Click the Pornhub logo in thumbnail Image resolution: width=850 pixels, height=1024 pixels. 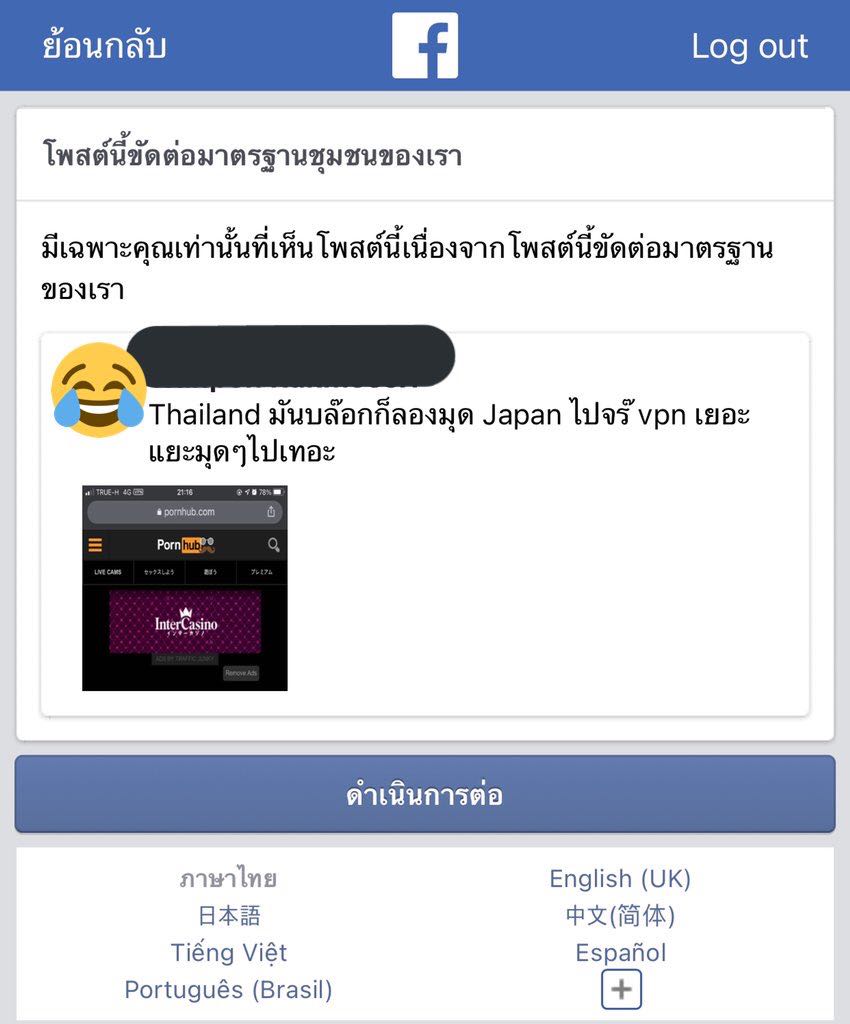[x=185, y=545]
